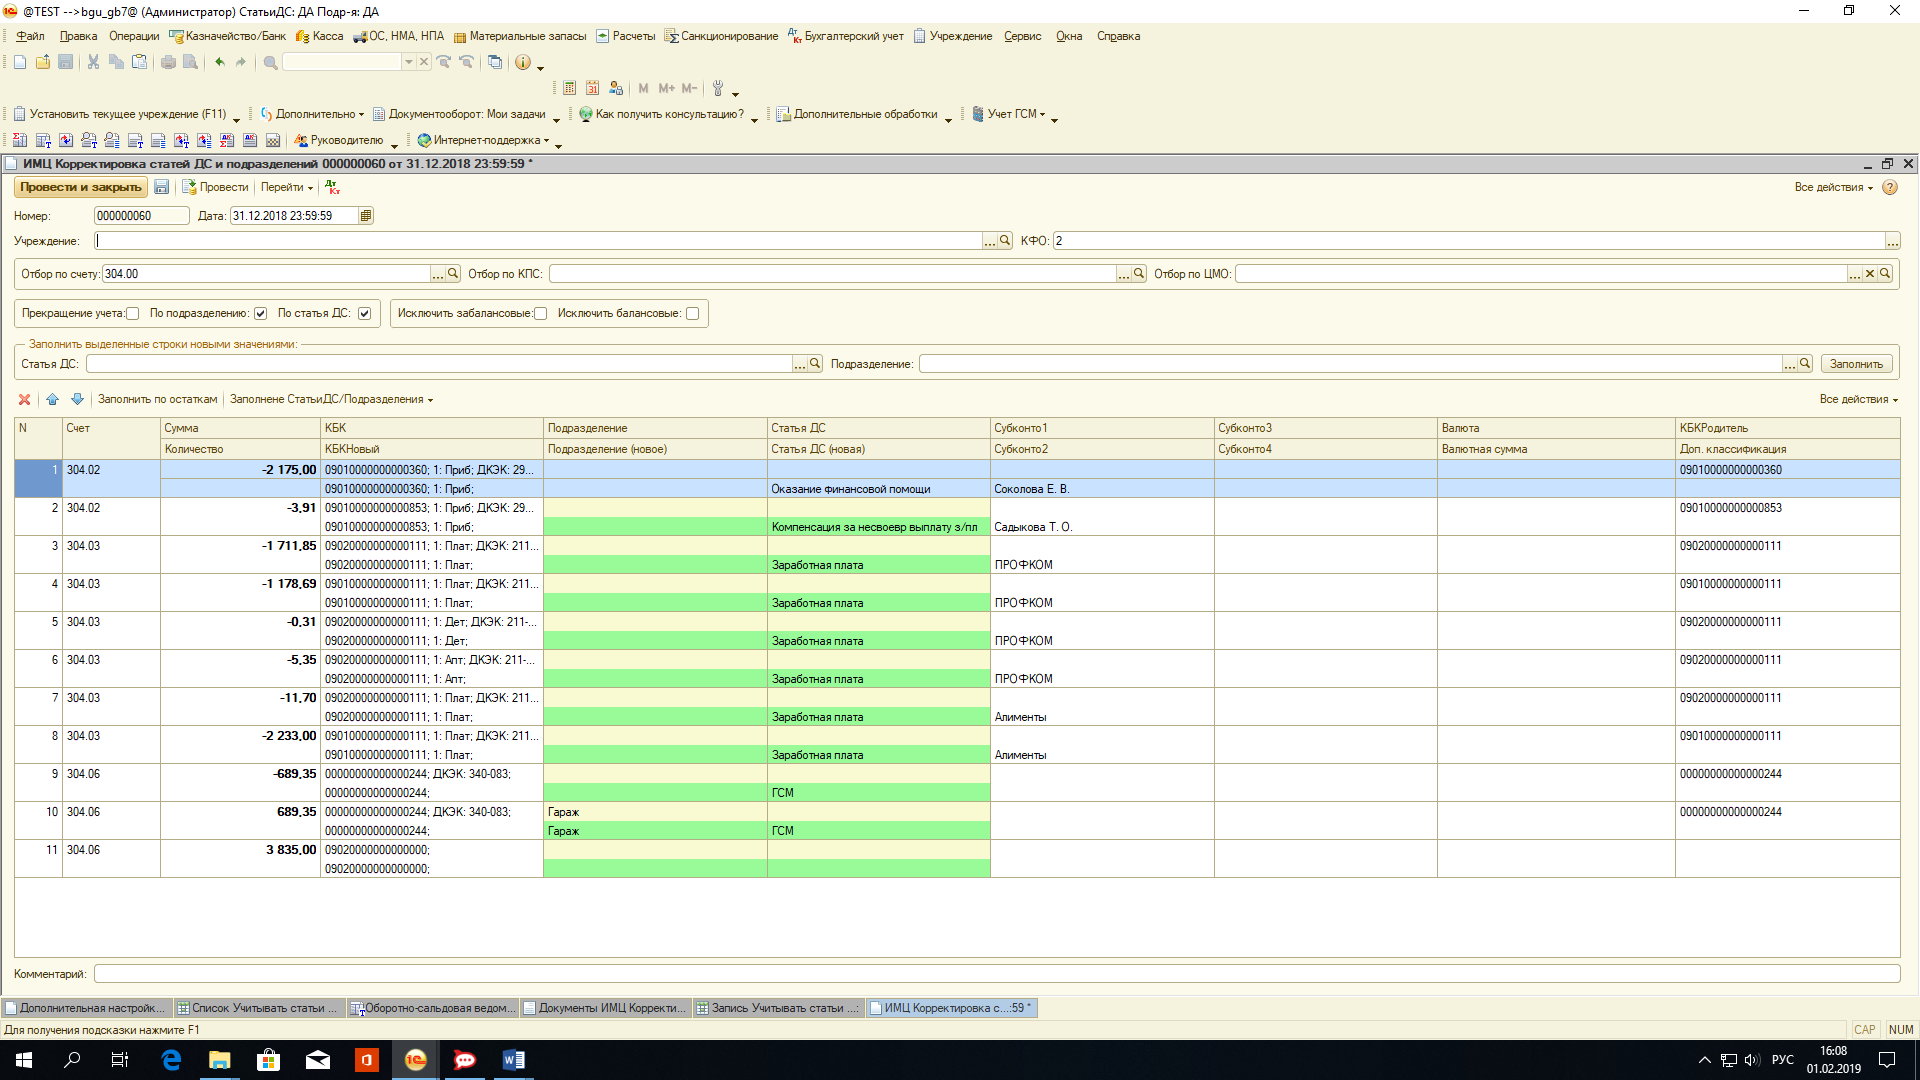Screen dimensions: 1920x1080
Task: Open Заполнение СтатьиДС/Подразделения dropdown
Action: [x=331, y=399]
